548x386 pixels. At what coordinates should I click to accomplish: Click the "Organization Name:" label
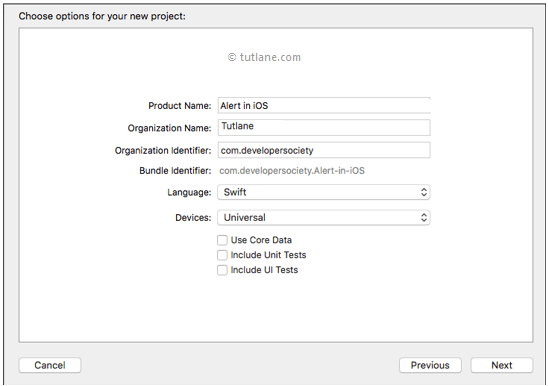[x=170, y=128]
